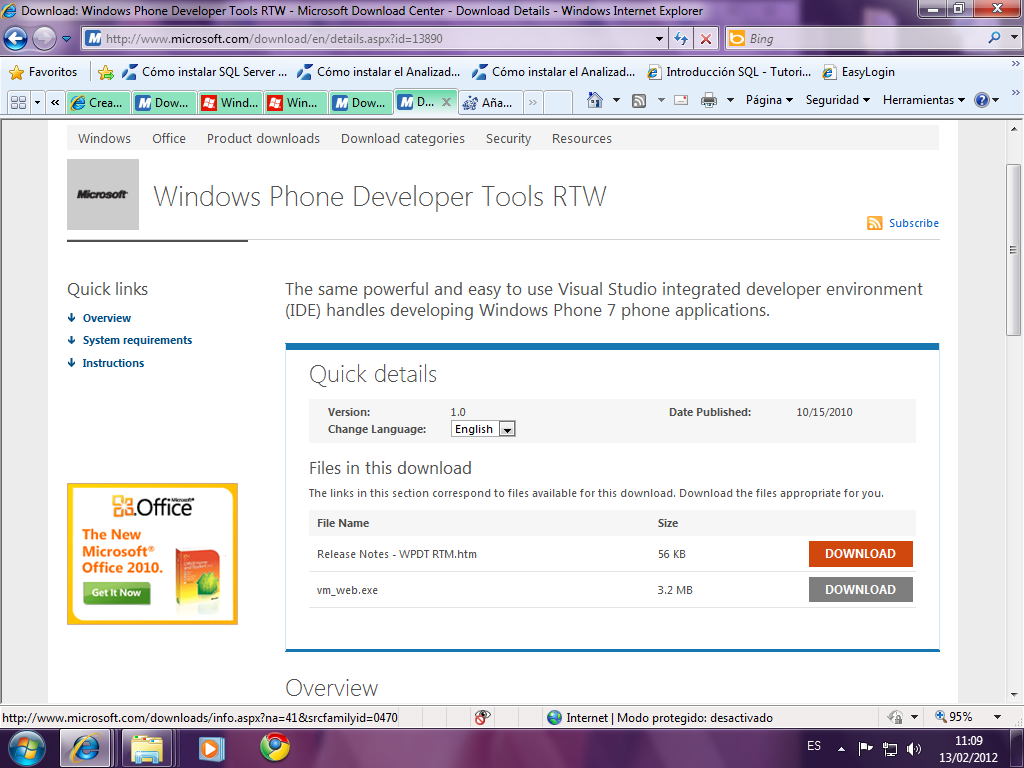The width and height of the screenshot is (1024, 768).
Task: Click the System requirements quick link
Action: 137,340
